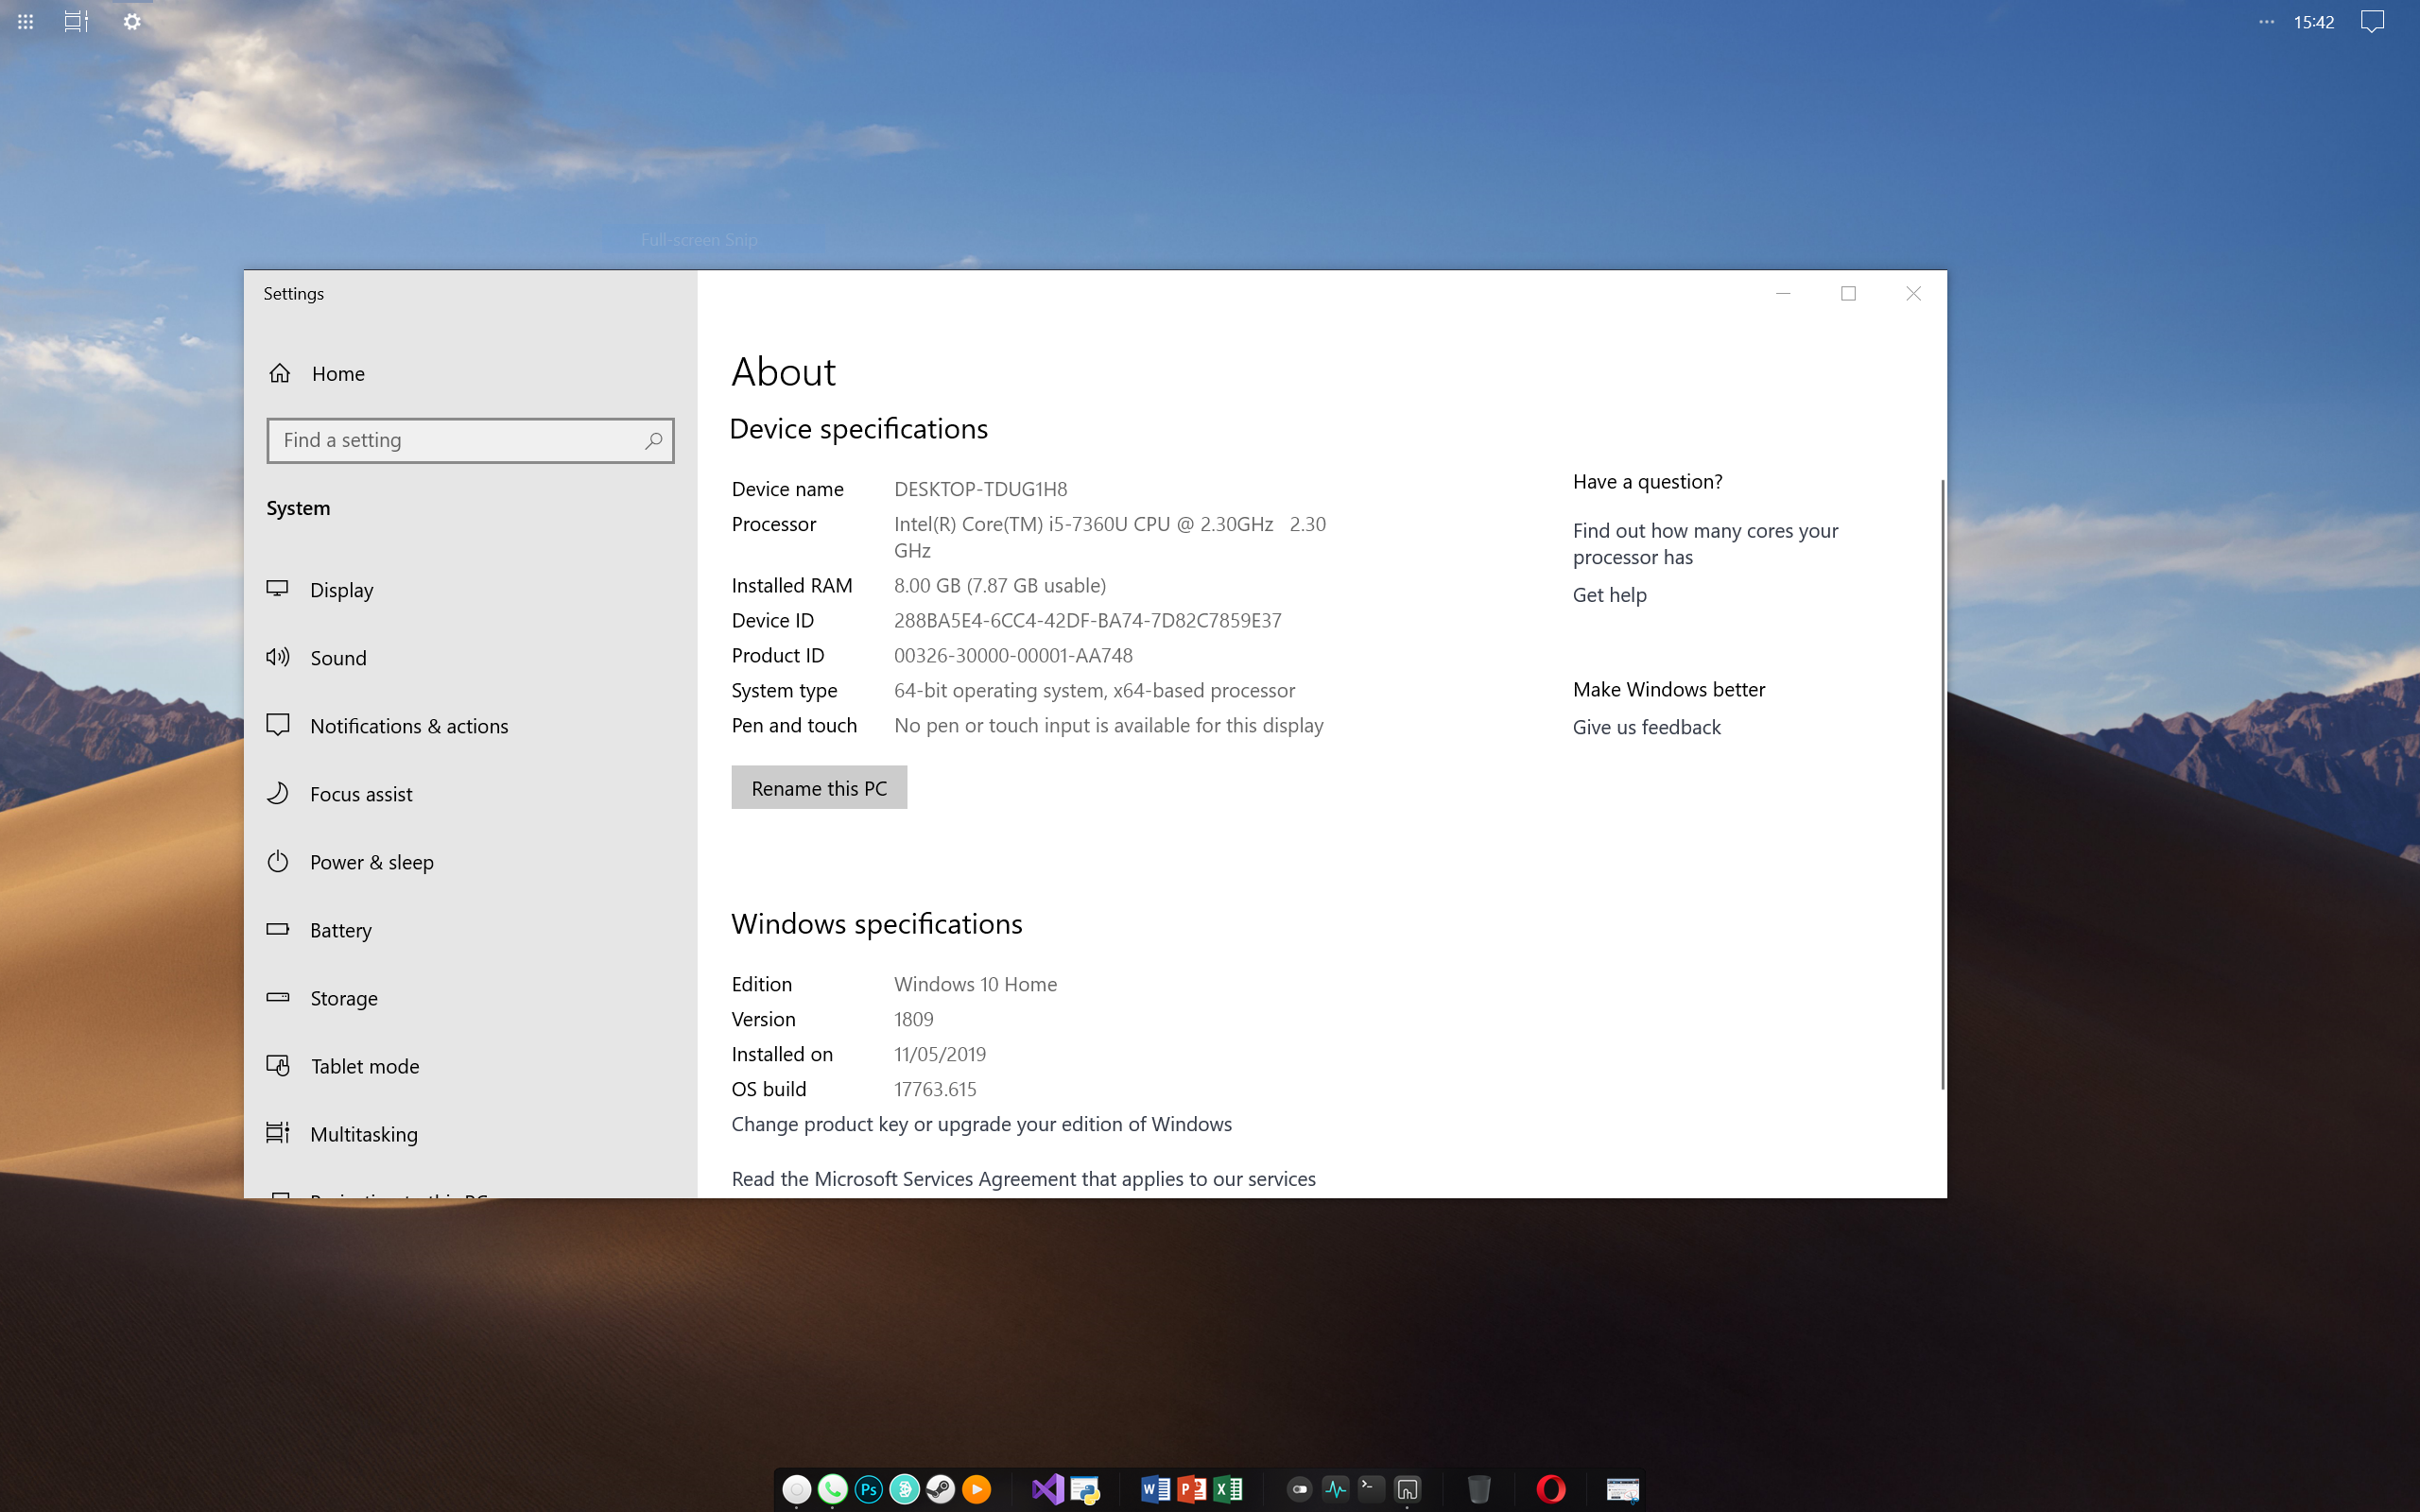Launch Steam from the dock
The height and width of the screenshot is (1512, 2420).
(940, 1489)
